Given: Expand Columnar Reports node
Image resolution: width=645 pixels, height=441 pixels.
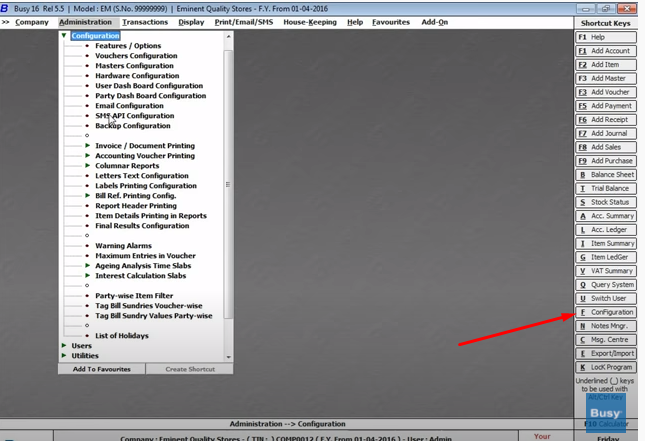Looking at the screenshot, I should click(x=87, y=165).
